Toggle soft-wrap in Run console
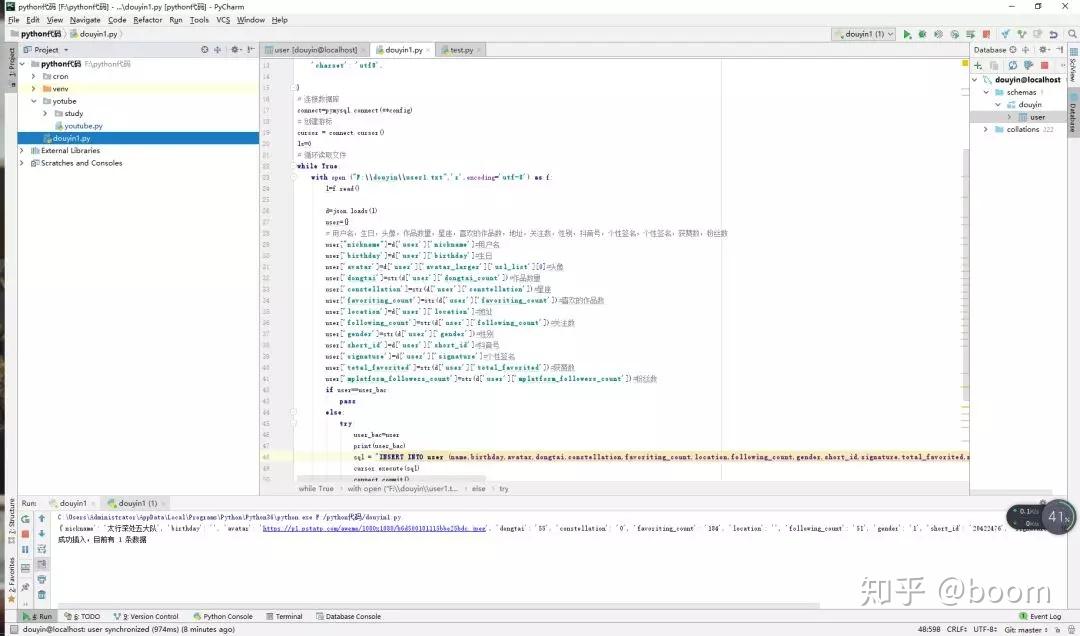 tap(42, 549)
